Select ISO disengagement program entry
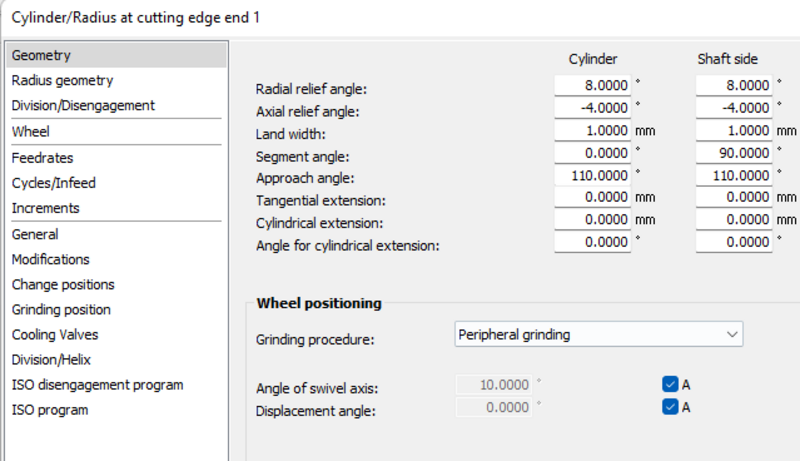This screenshot has height=461, width=800. tap(97, 385)
